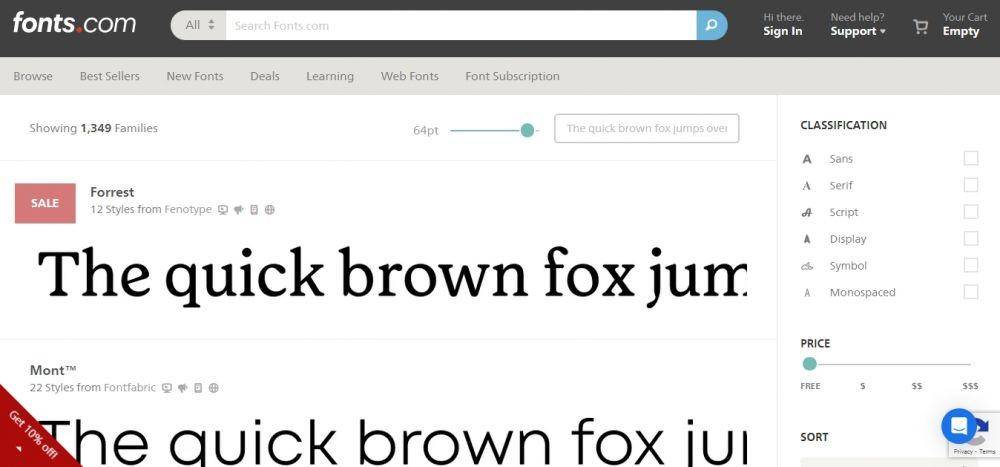Click the Serif filter label
The height and width of the screenshot is (467, 1000).
841,186
